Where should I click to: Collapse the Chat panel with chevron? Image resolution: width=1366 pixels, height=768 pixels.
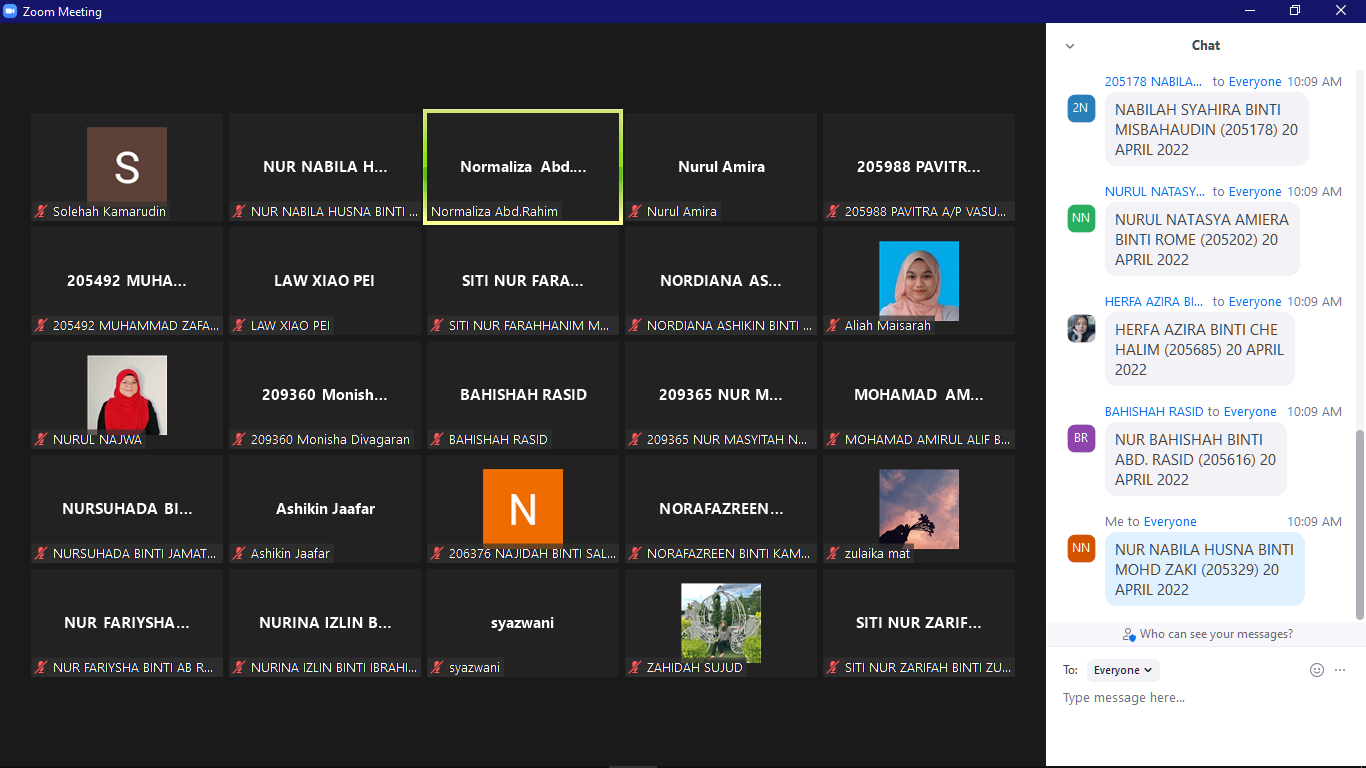pyautogui.click(x=1070, y=46)
